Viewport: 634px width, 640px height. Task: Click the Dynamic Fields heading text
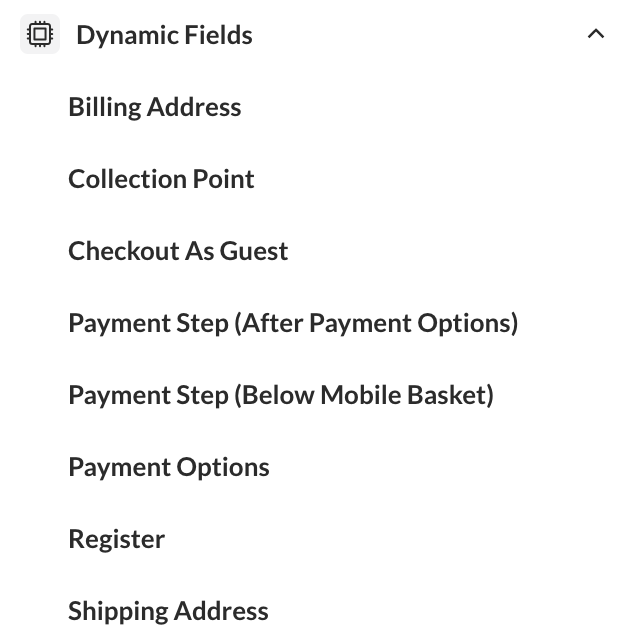point(164,35)
